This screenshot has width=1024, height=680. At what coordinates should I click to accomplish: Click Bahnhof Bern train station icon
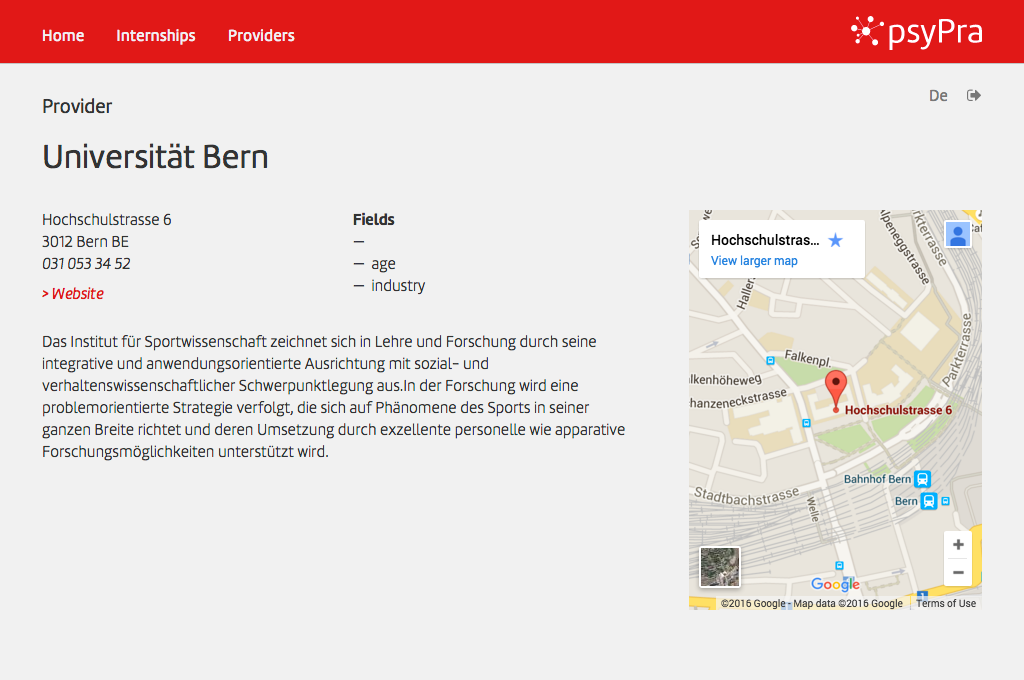tap(922, 479)
